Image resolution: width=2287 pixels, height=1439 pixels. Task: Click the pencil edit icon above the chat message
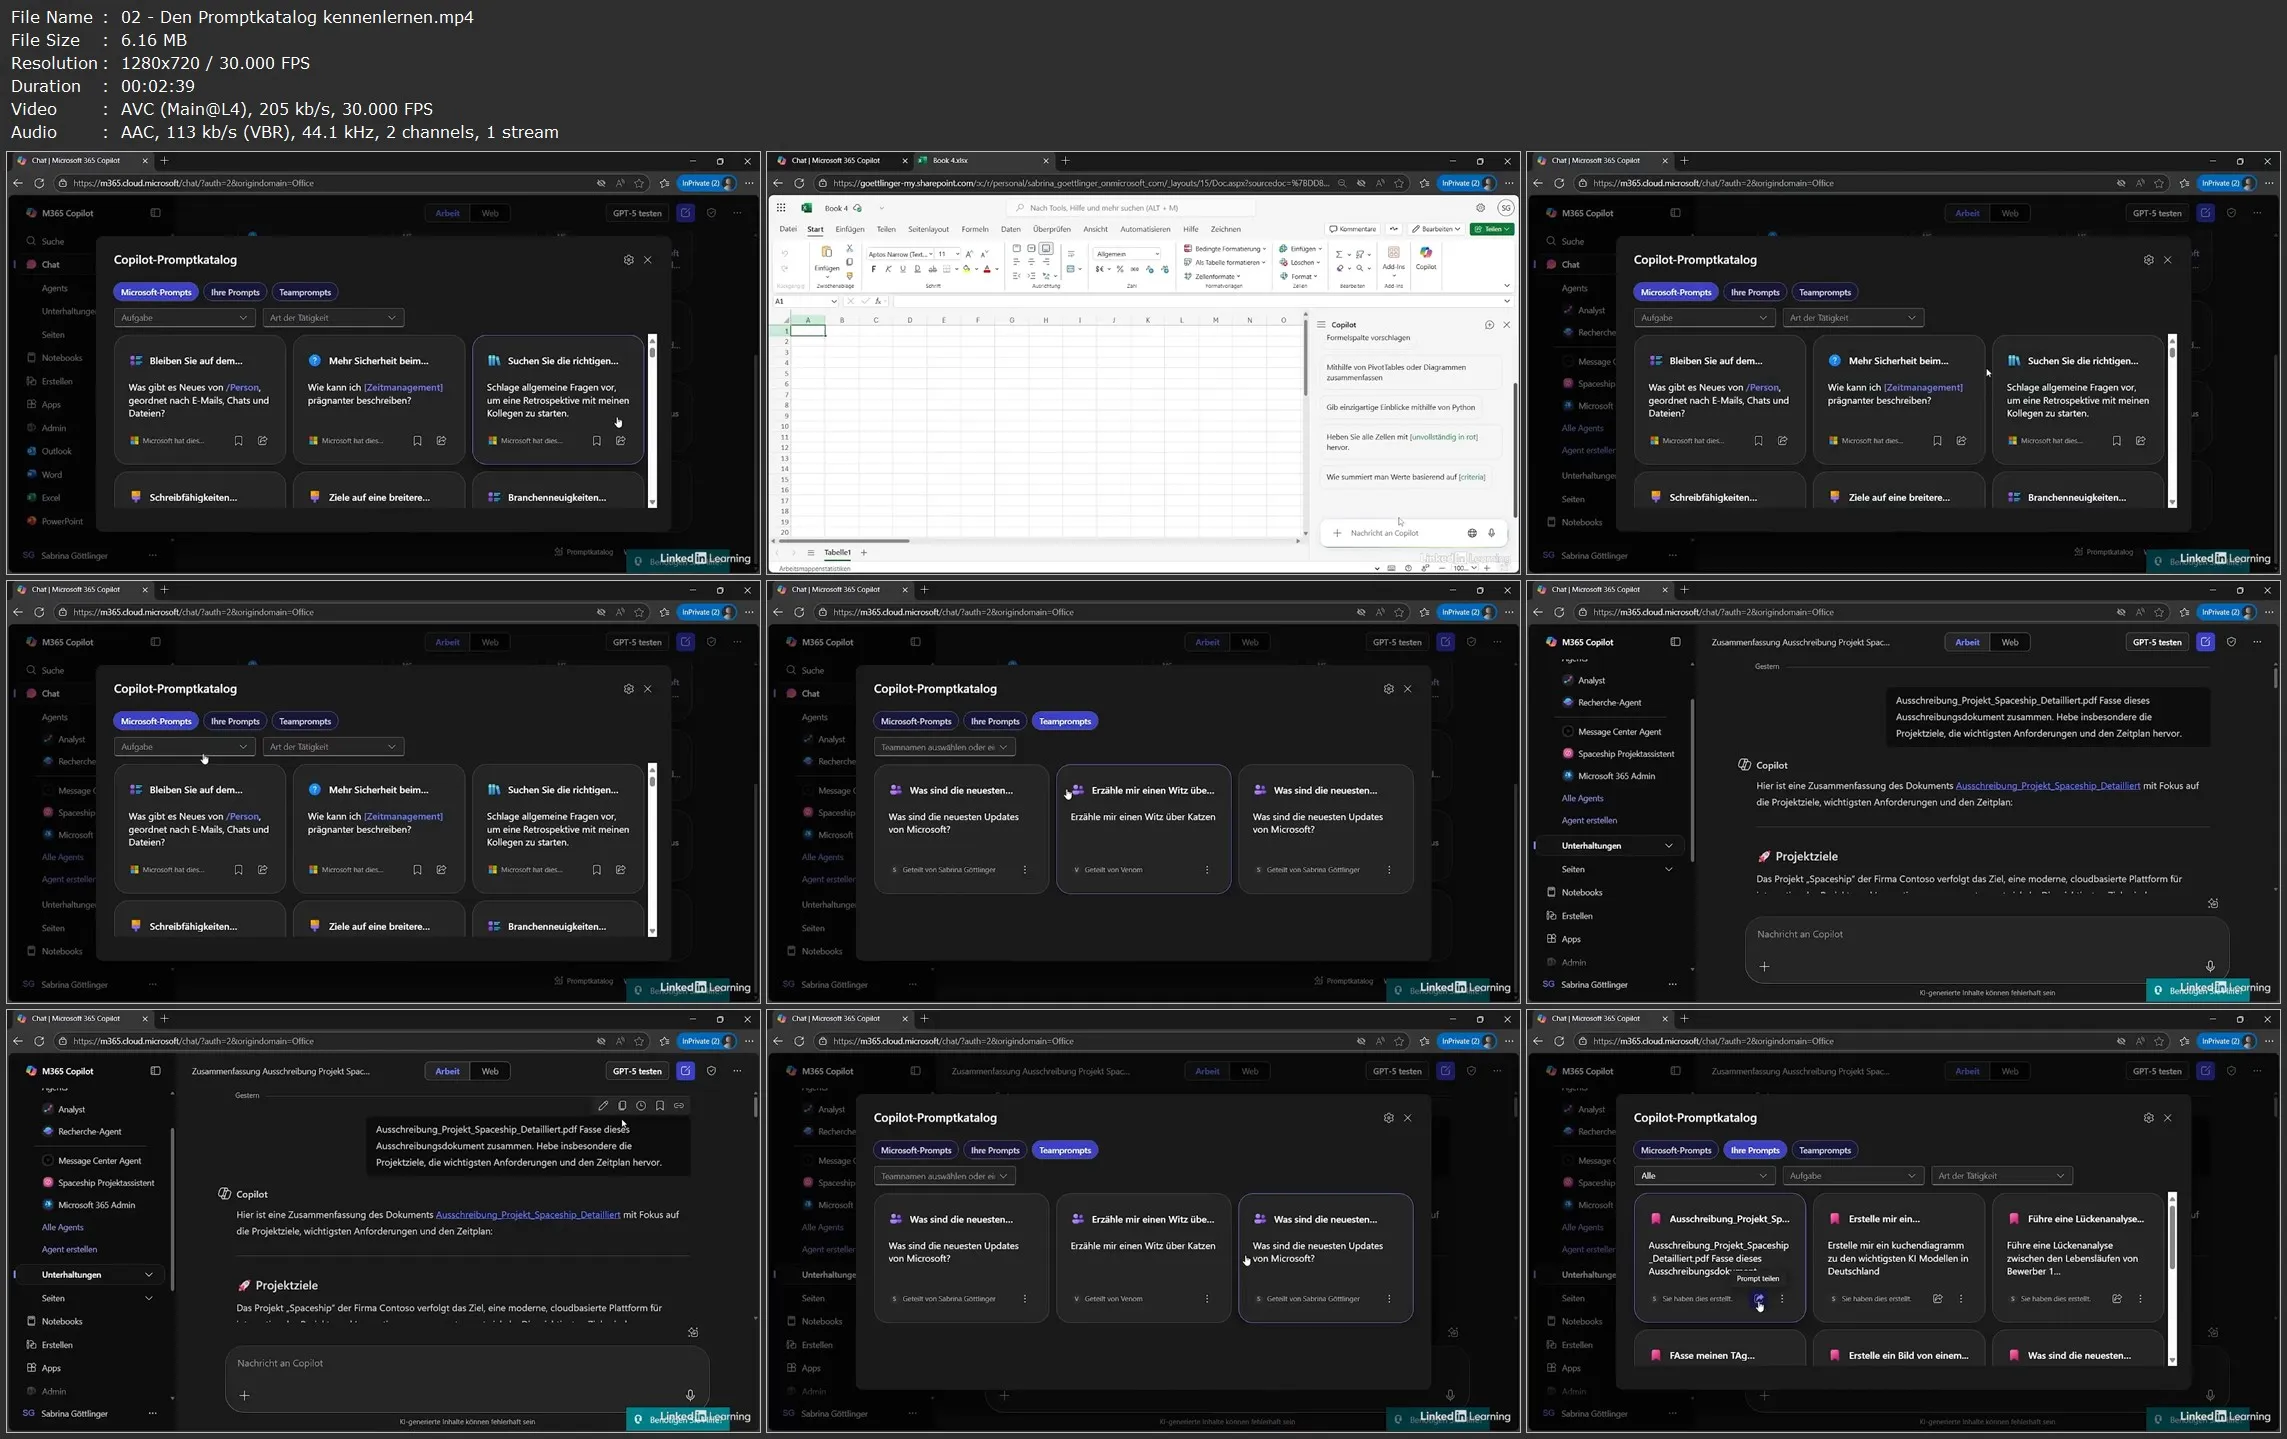(x=602, y=1105)
